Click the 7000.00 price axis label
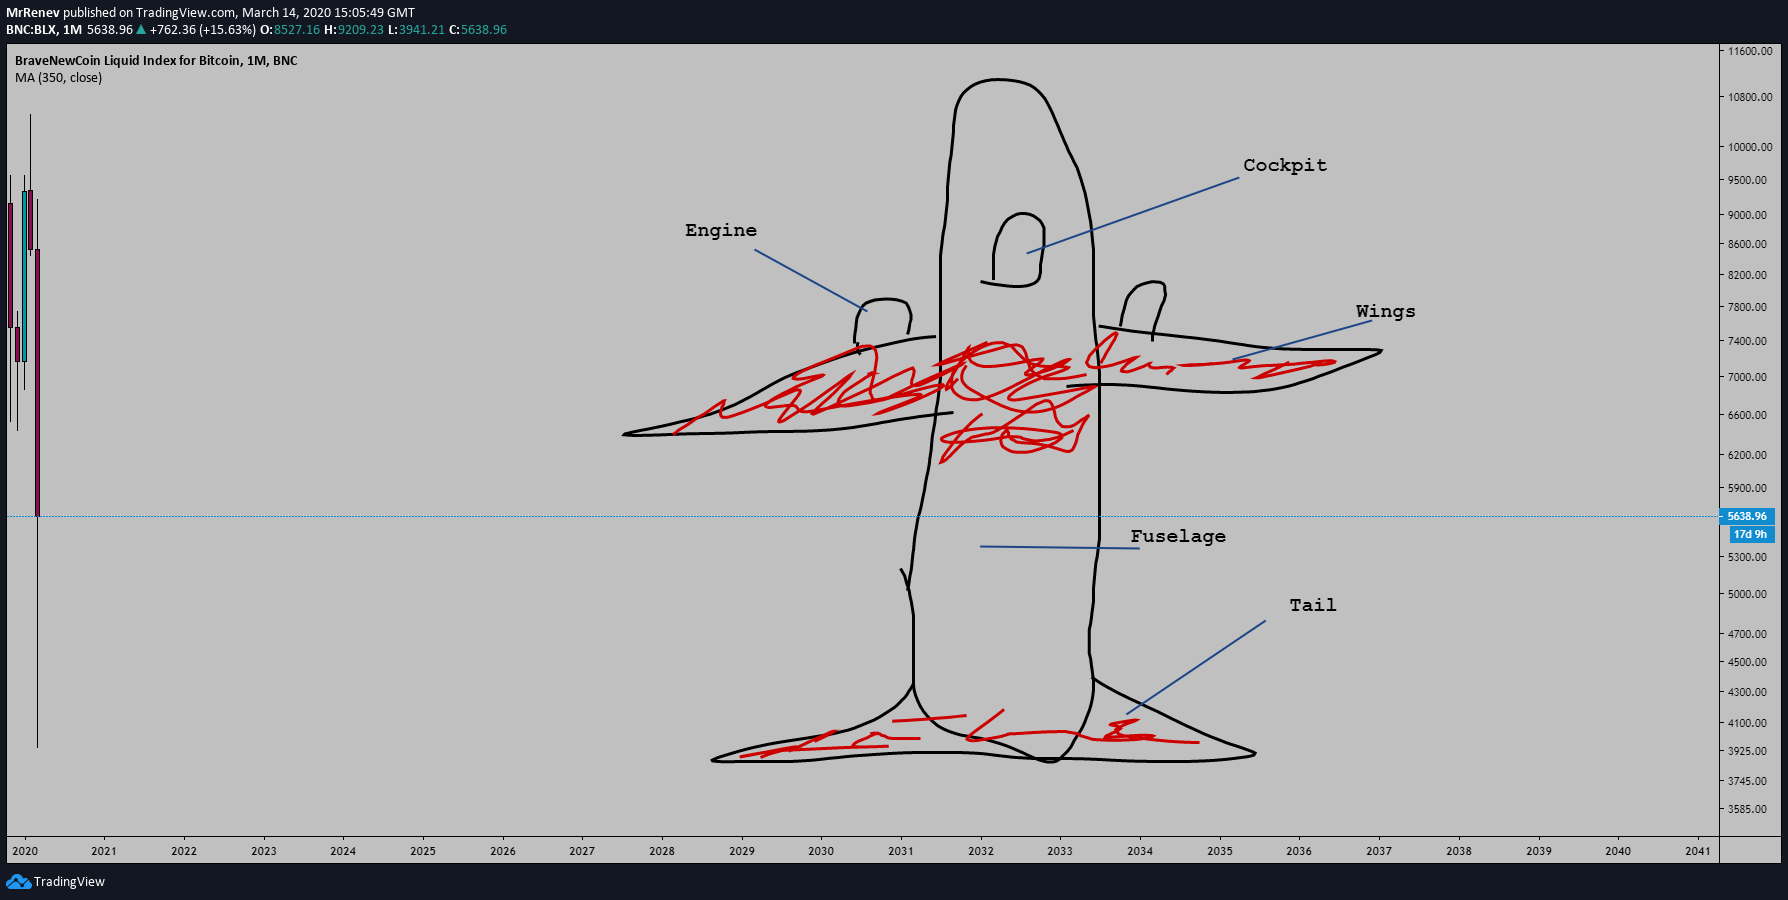 click(x=1747, y=377)
